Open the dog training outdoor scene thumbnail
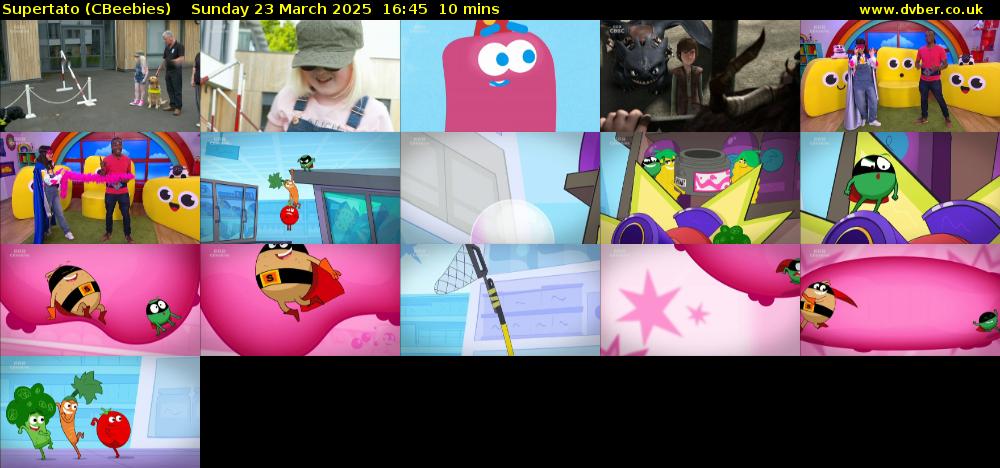This screenshot has height=468, width=1000. (x=100, y=76)
